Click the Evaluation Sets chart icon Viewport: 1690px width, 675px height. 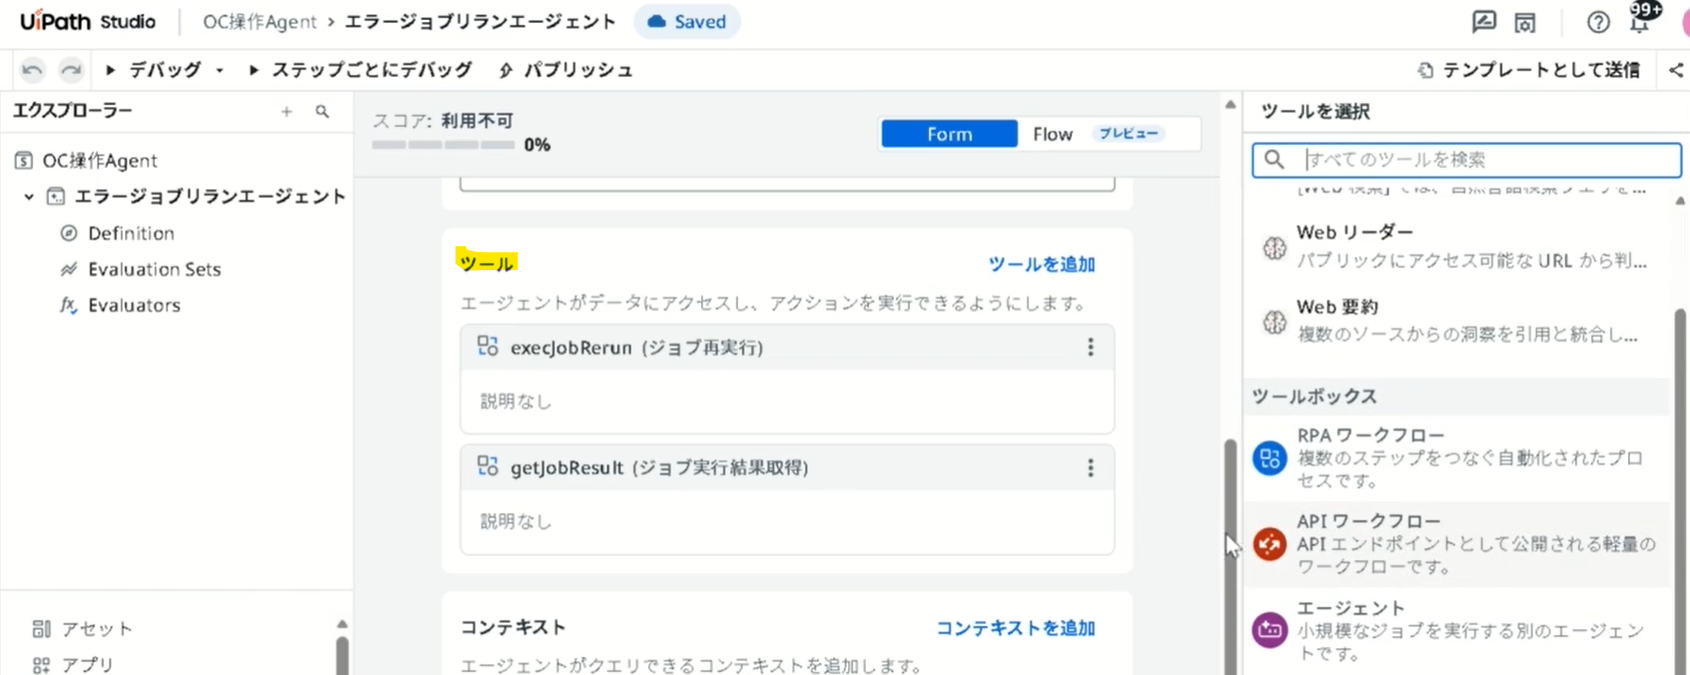(69, 269)
